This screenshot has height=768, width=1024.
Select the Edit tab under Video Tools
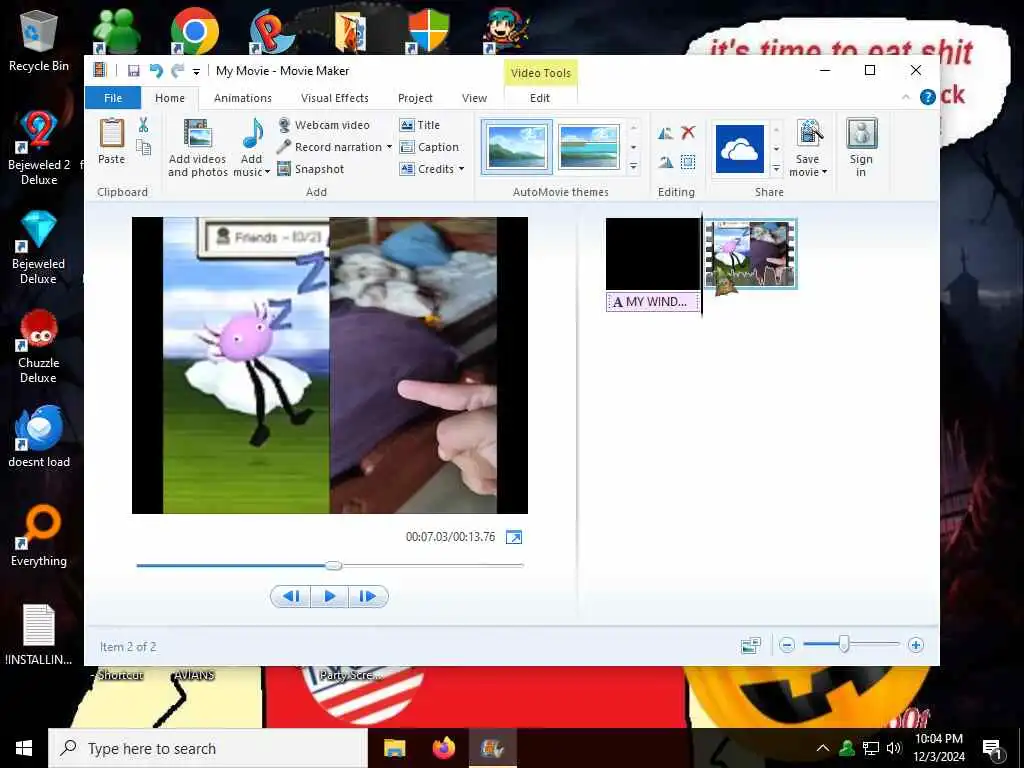pyautogui.click(x=540, y=98)
